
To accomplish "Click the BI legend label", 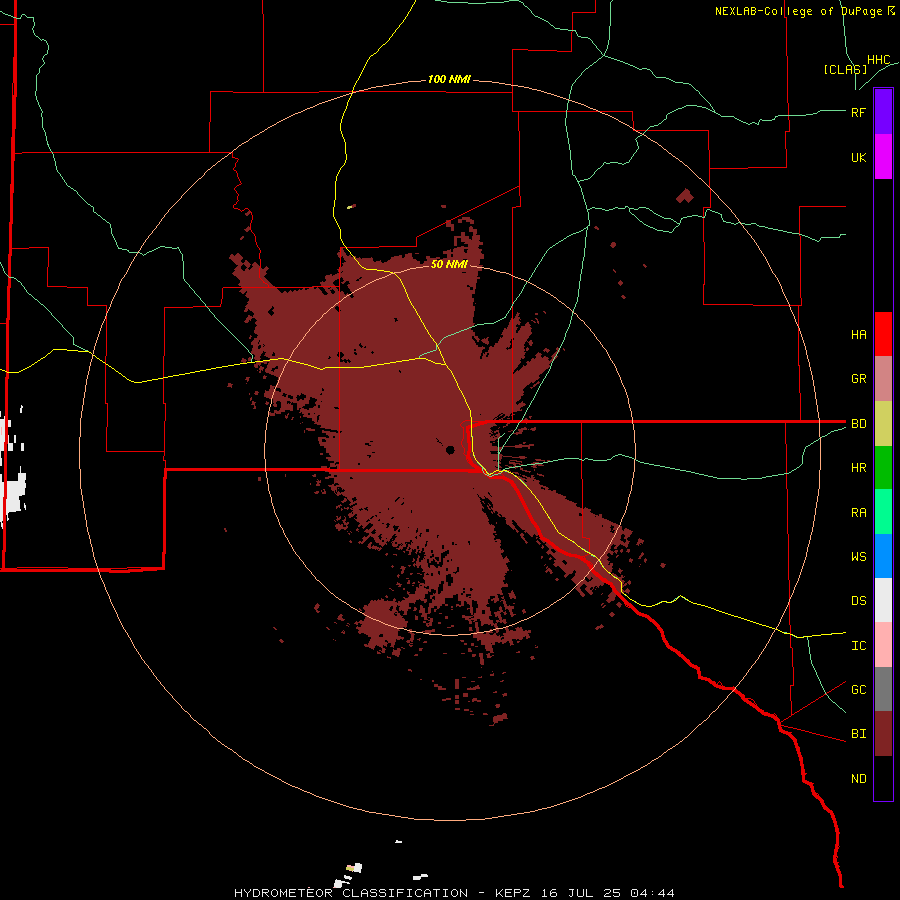I will click(x=858, y=734).
